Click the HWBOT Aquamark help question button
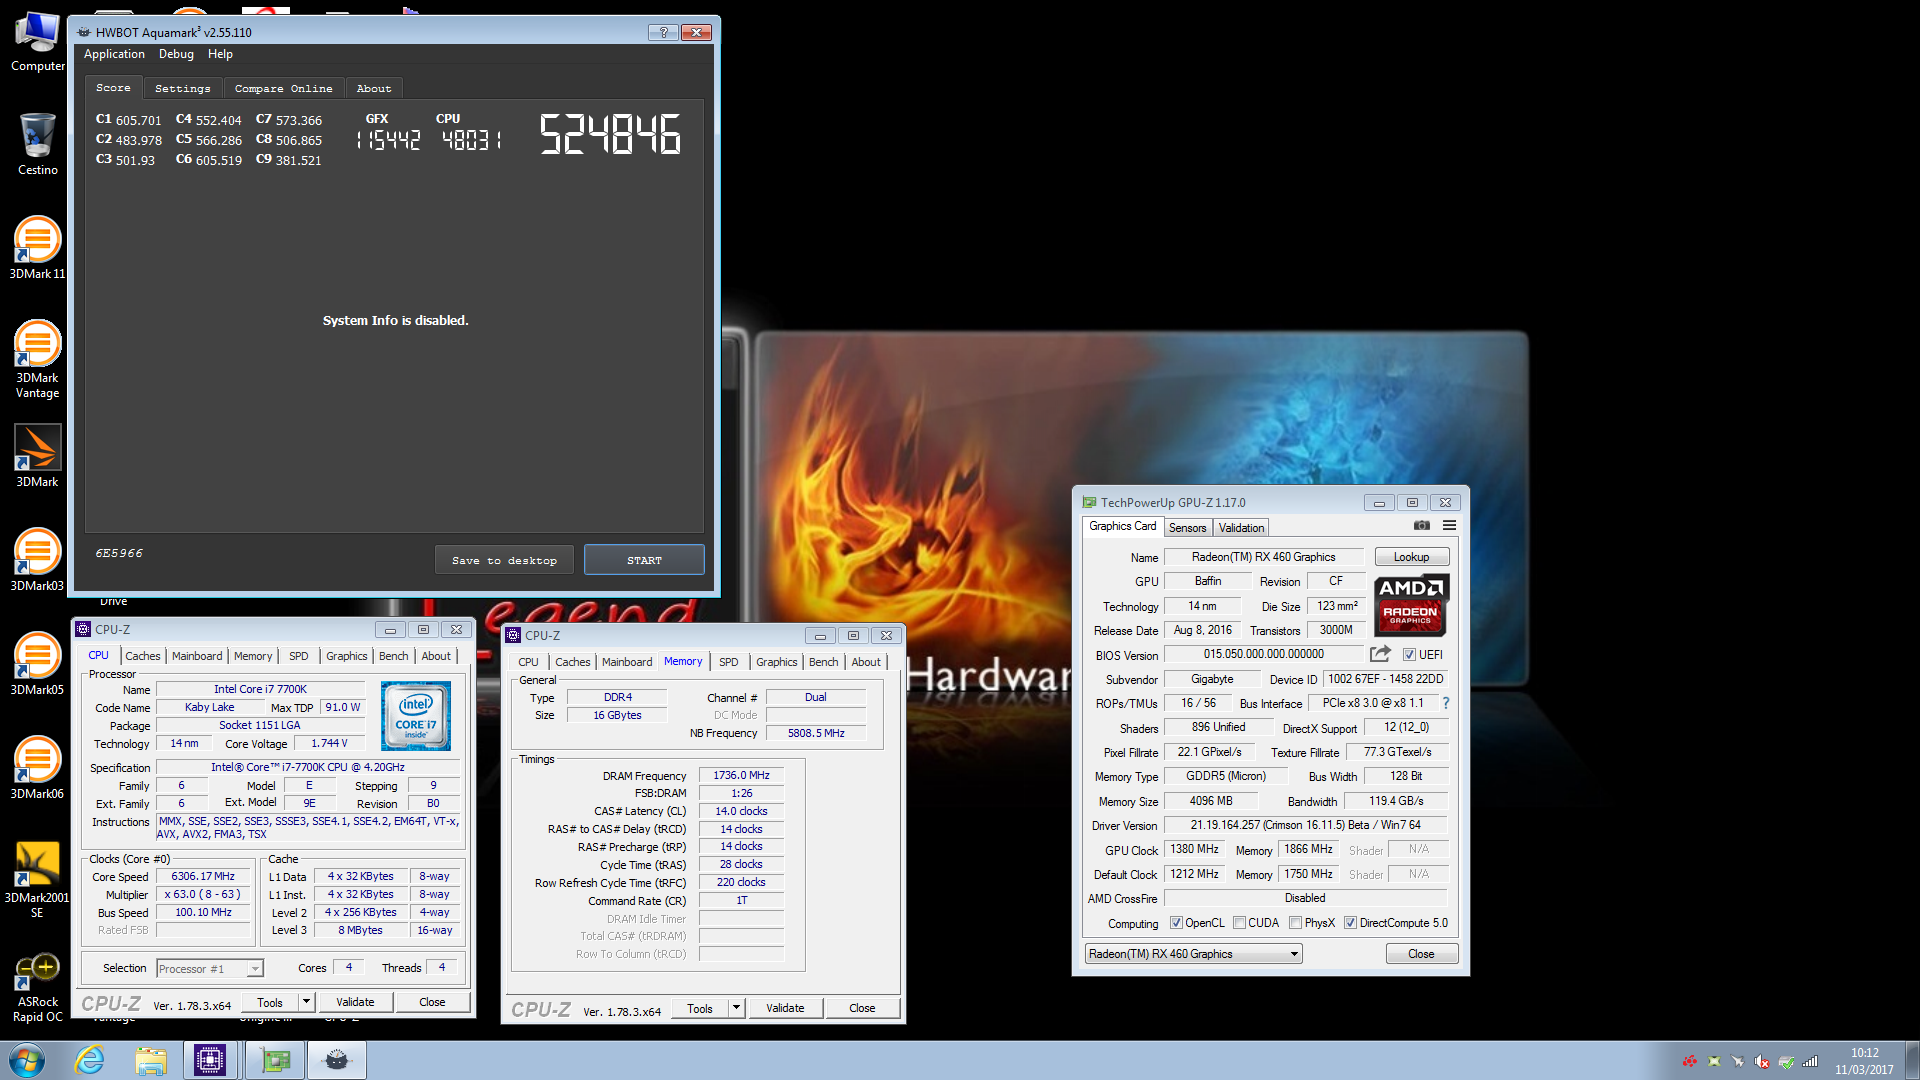The height and width of the screenshot is (1080, 1920). click(x=663, y=32)
